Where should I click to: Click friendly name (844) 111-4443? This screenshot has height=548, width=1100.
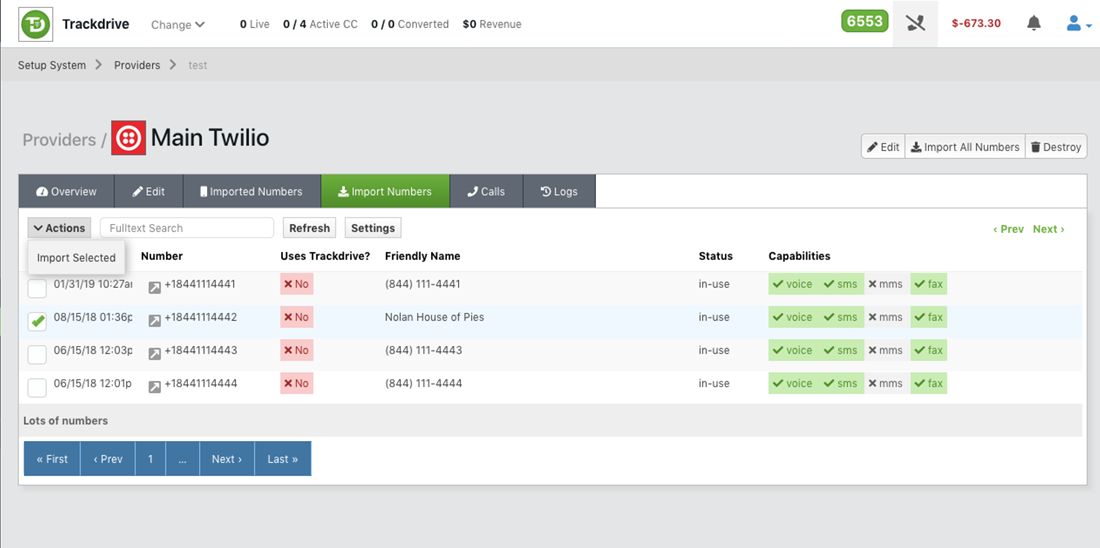(x=423, y=350)
